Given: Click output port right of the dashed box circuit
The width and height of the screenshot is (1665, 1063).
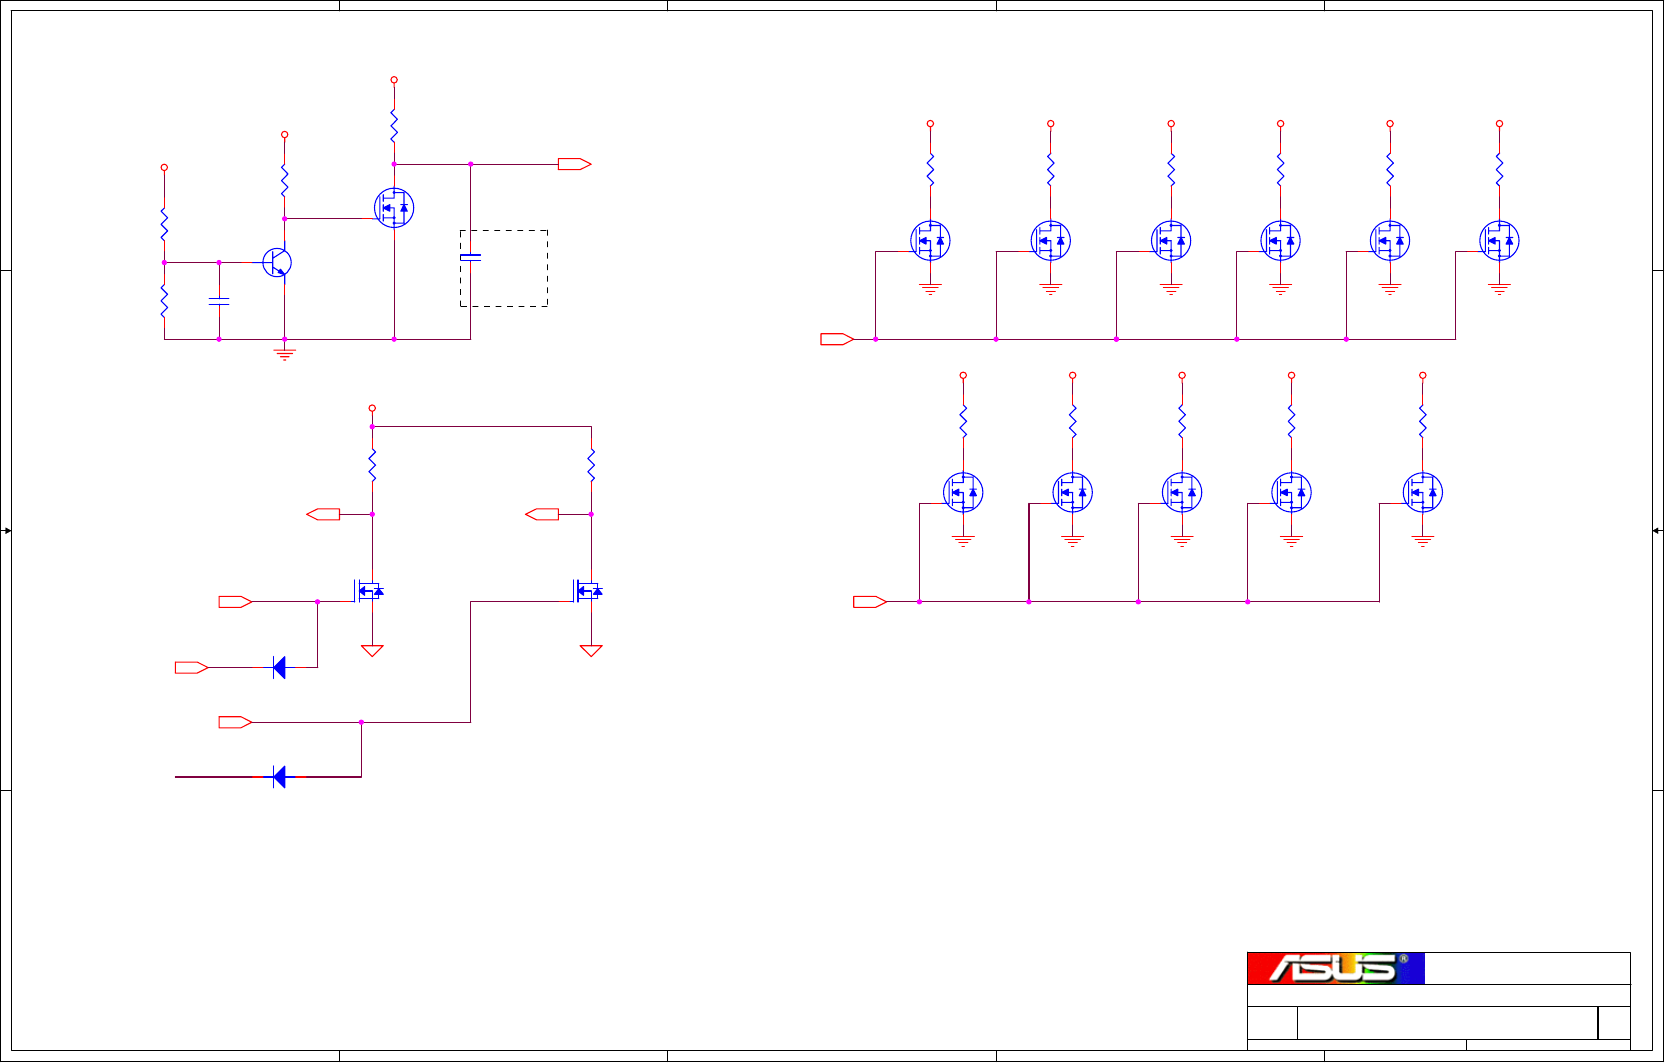Looking at the screenshot, I should tap(575, 164).
